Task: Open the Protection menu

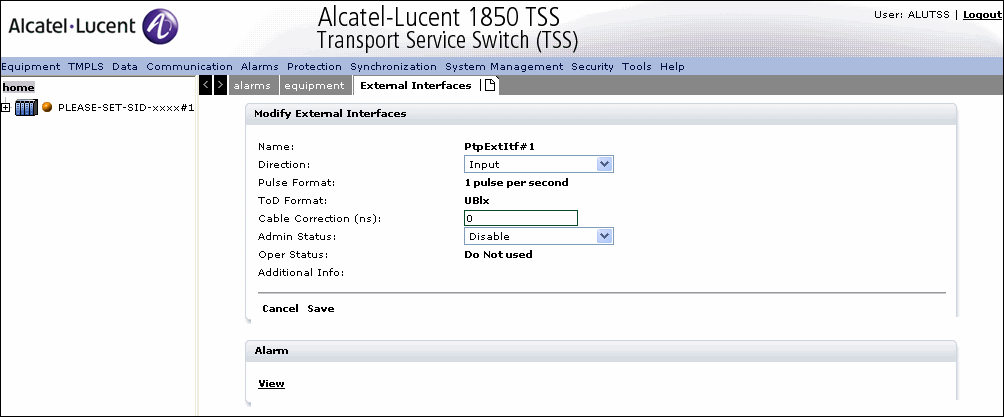Action: click(x=314, y=67)
